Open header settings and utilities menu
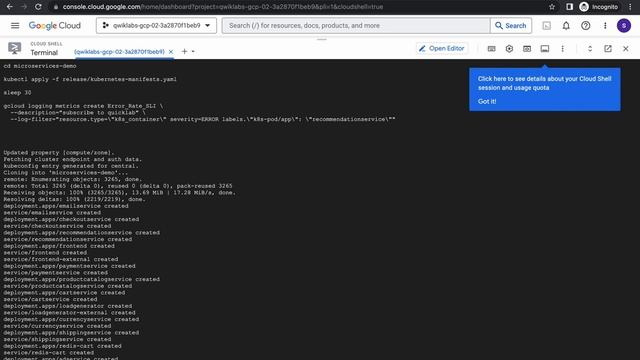 pyautogui.click(x=605, y=26)
